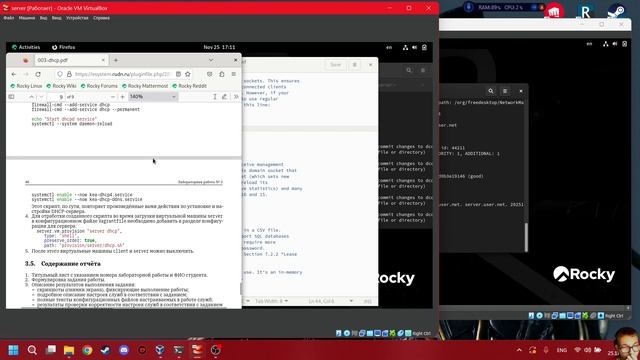Open Rocky Forums bookmark
The width and height of the screenshot is (640, 360).
(x=99, y=86)
